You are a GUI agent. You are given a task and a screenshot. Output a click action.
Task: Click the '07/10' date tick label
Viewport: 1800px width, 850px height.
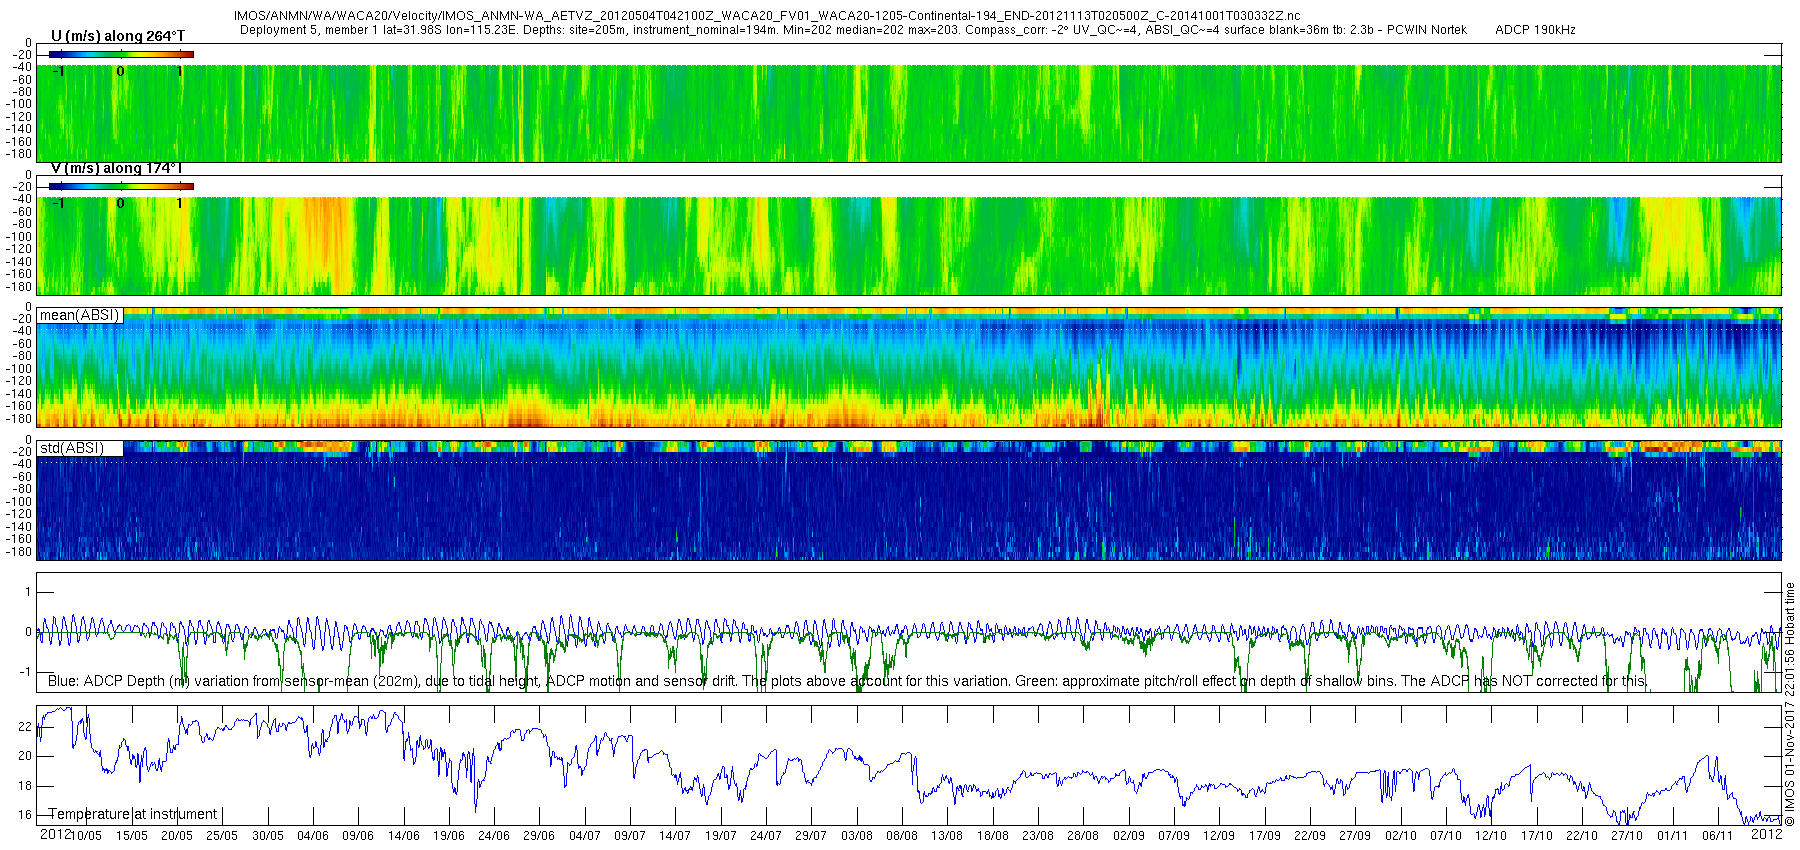(x=1446, y=836)
